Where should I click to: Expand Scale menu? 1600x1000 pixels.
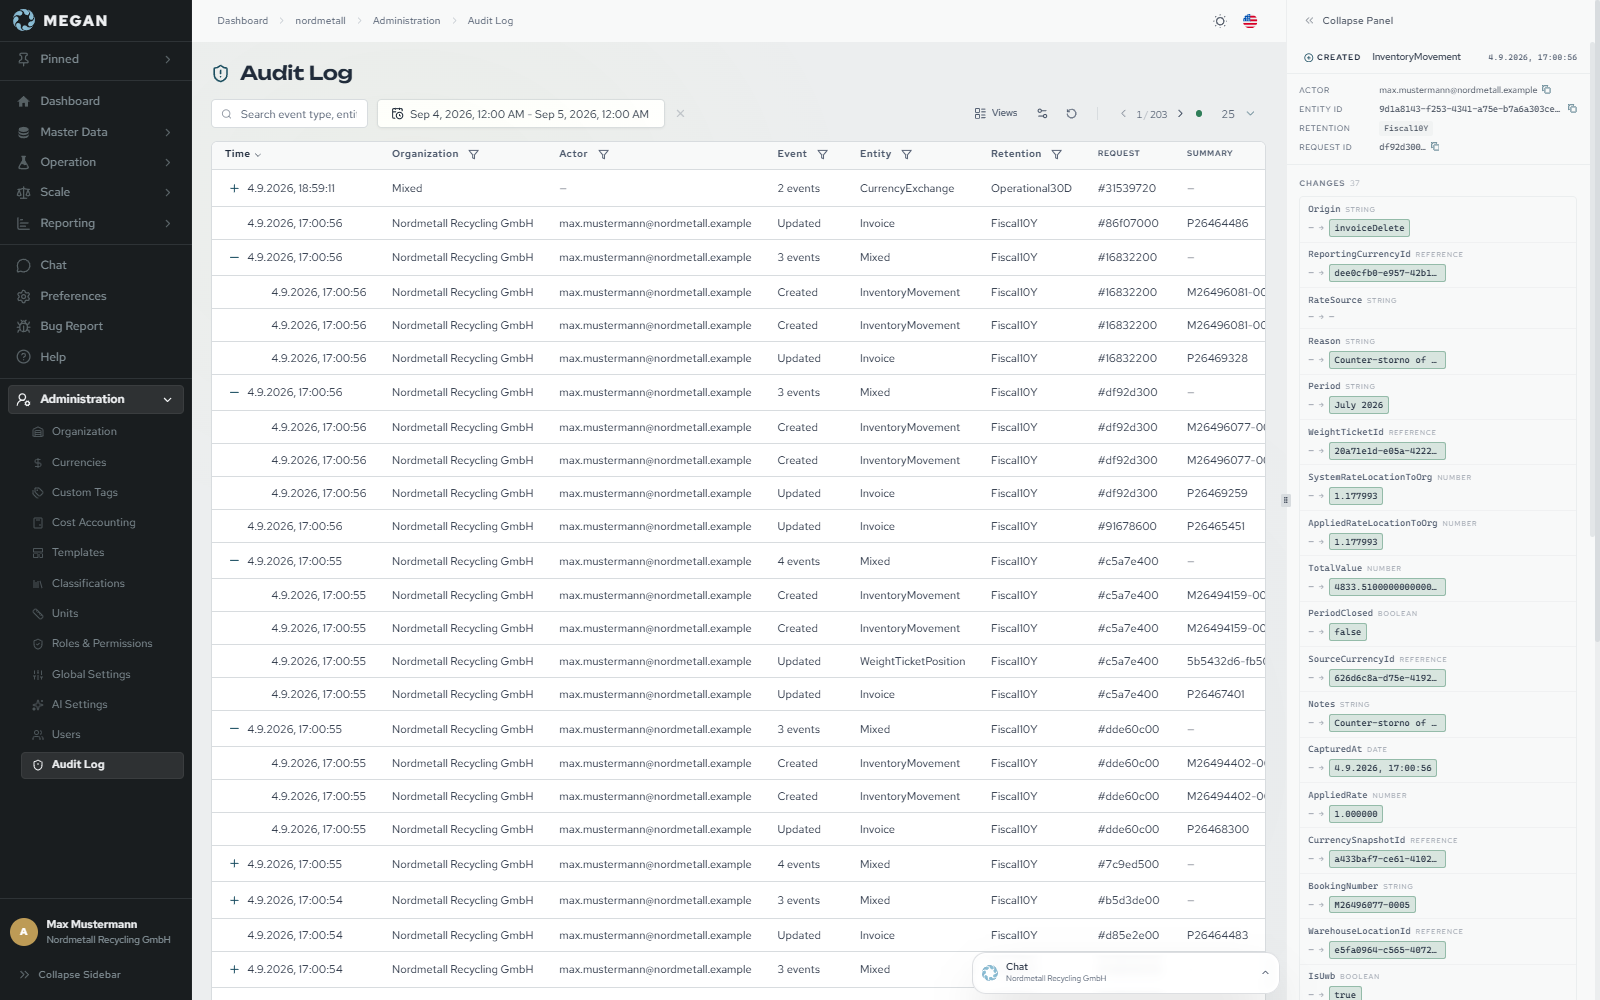point(95,192)
